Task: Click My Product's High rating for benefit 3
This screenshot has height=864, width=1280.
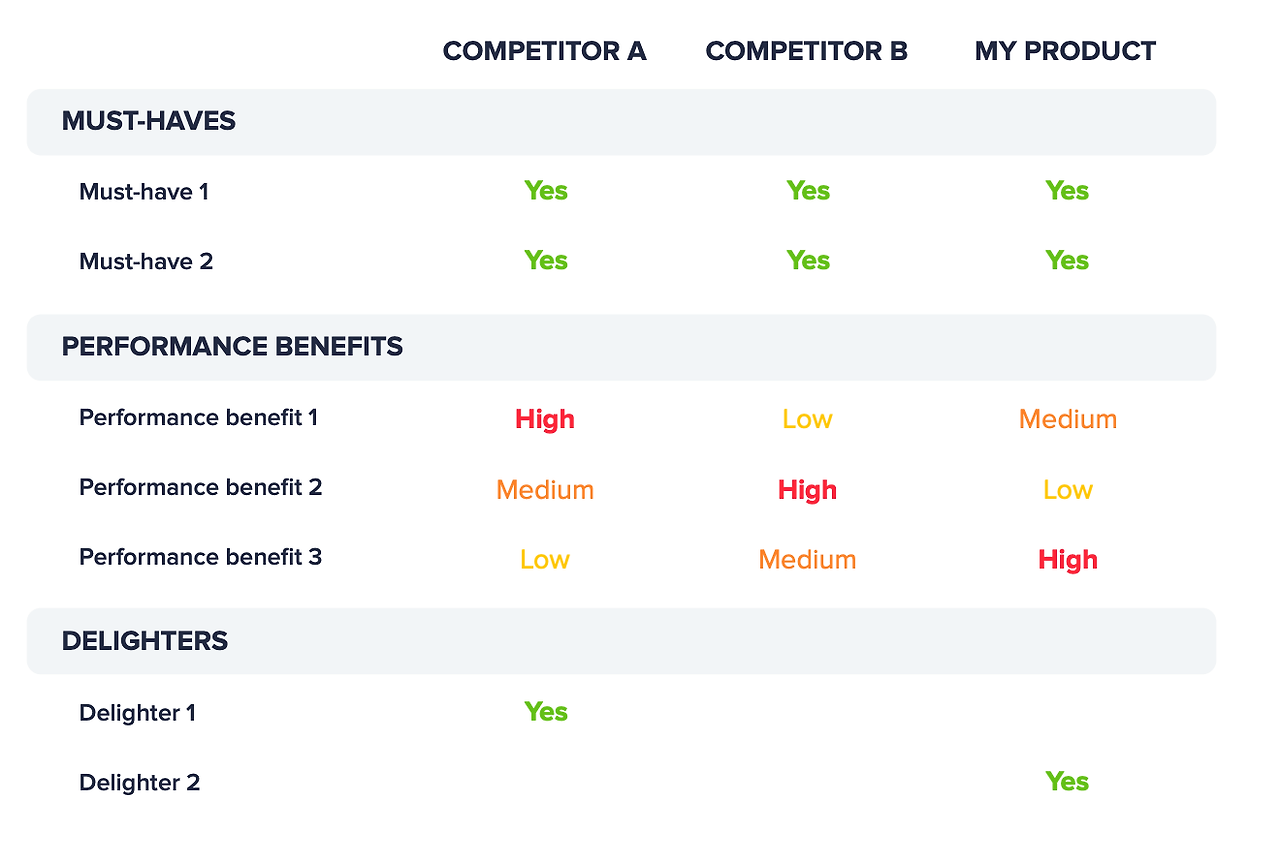Action: tap(1068, 560)
